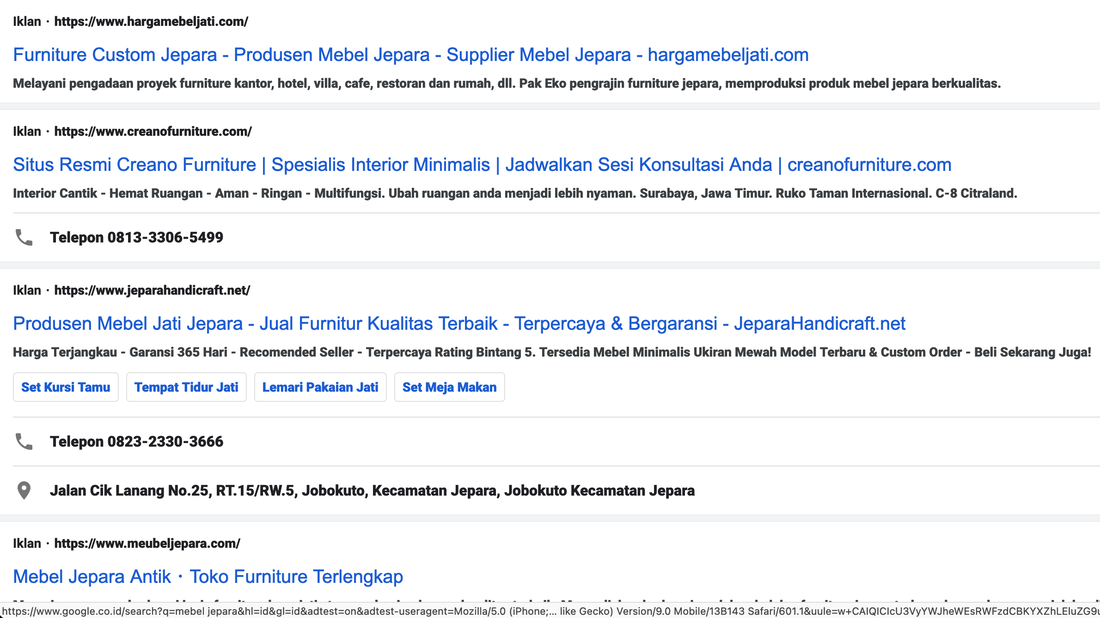Click the phone icon beside 0823-2330-3666

[24, 442]
